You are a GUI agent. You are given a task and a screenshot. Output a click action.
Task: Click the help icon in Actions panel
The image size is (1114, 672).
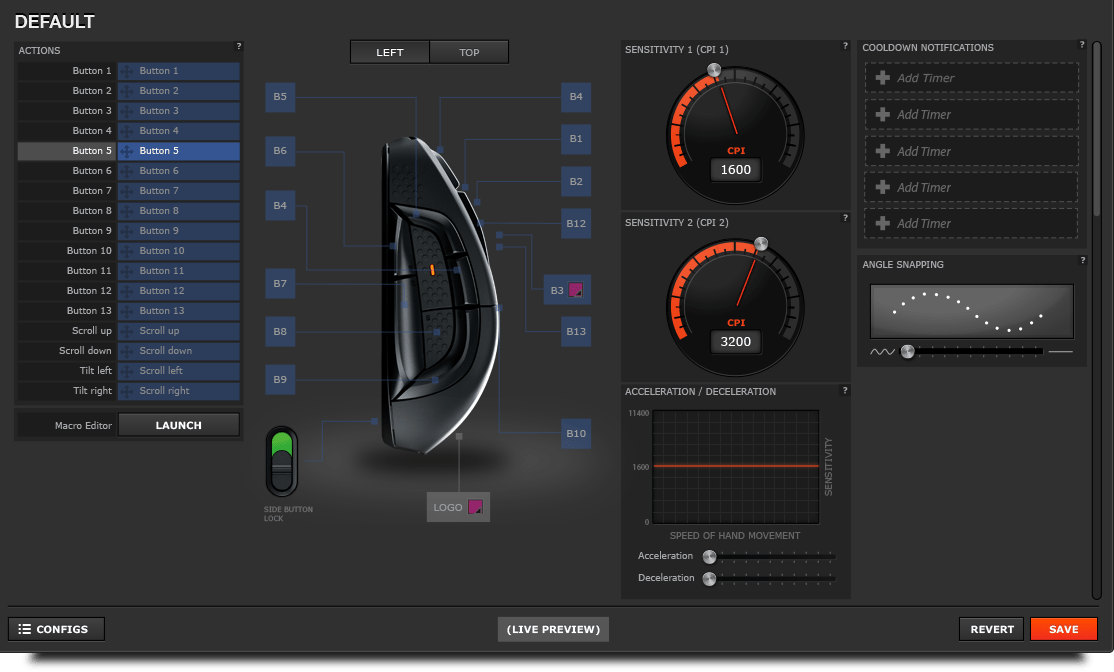[238, 46]
